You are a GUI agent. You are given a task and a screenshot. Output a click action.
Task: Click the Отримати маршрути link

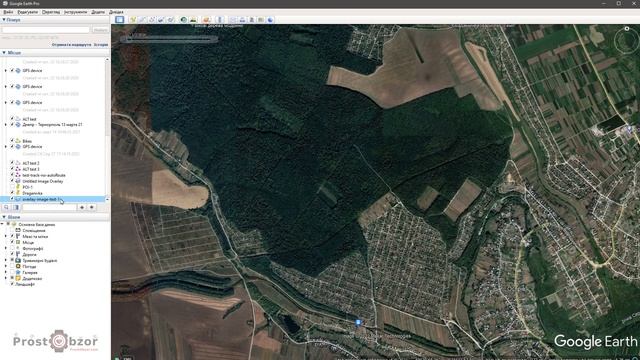tap(71, 44)
